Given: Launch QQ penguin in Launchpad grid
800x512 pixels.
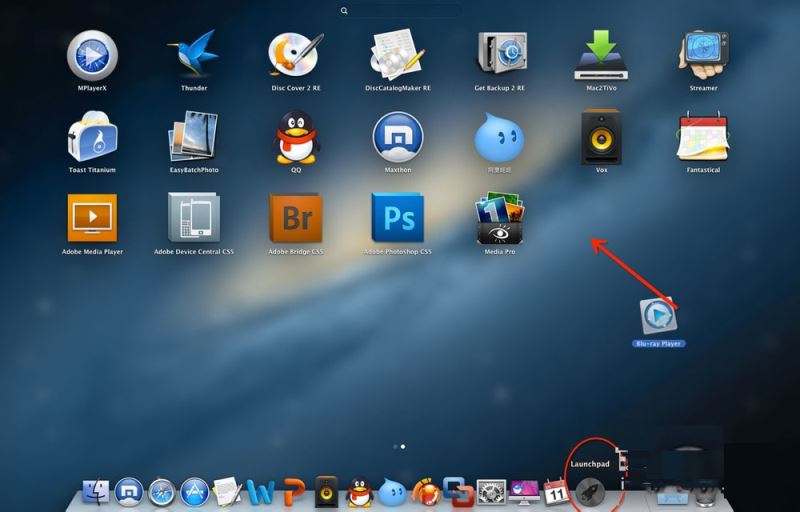Looking at the screenshot, I should (296, 138).
